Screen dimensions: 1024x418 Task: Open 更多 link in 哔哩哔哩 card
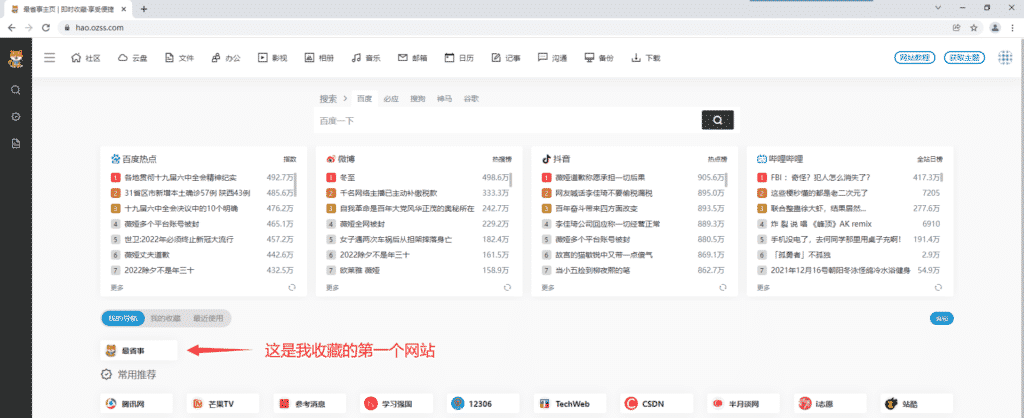click(x=764, y=287)
